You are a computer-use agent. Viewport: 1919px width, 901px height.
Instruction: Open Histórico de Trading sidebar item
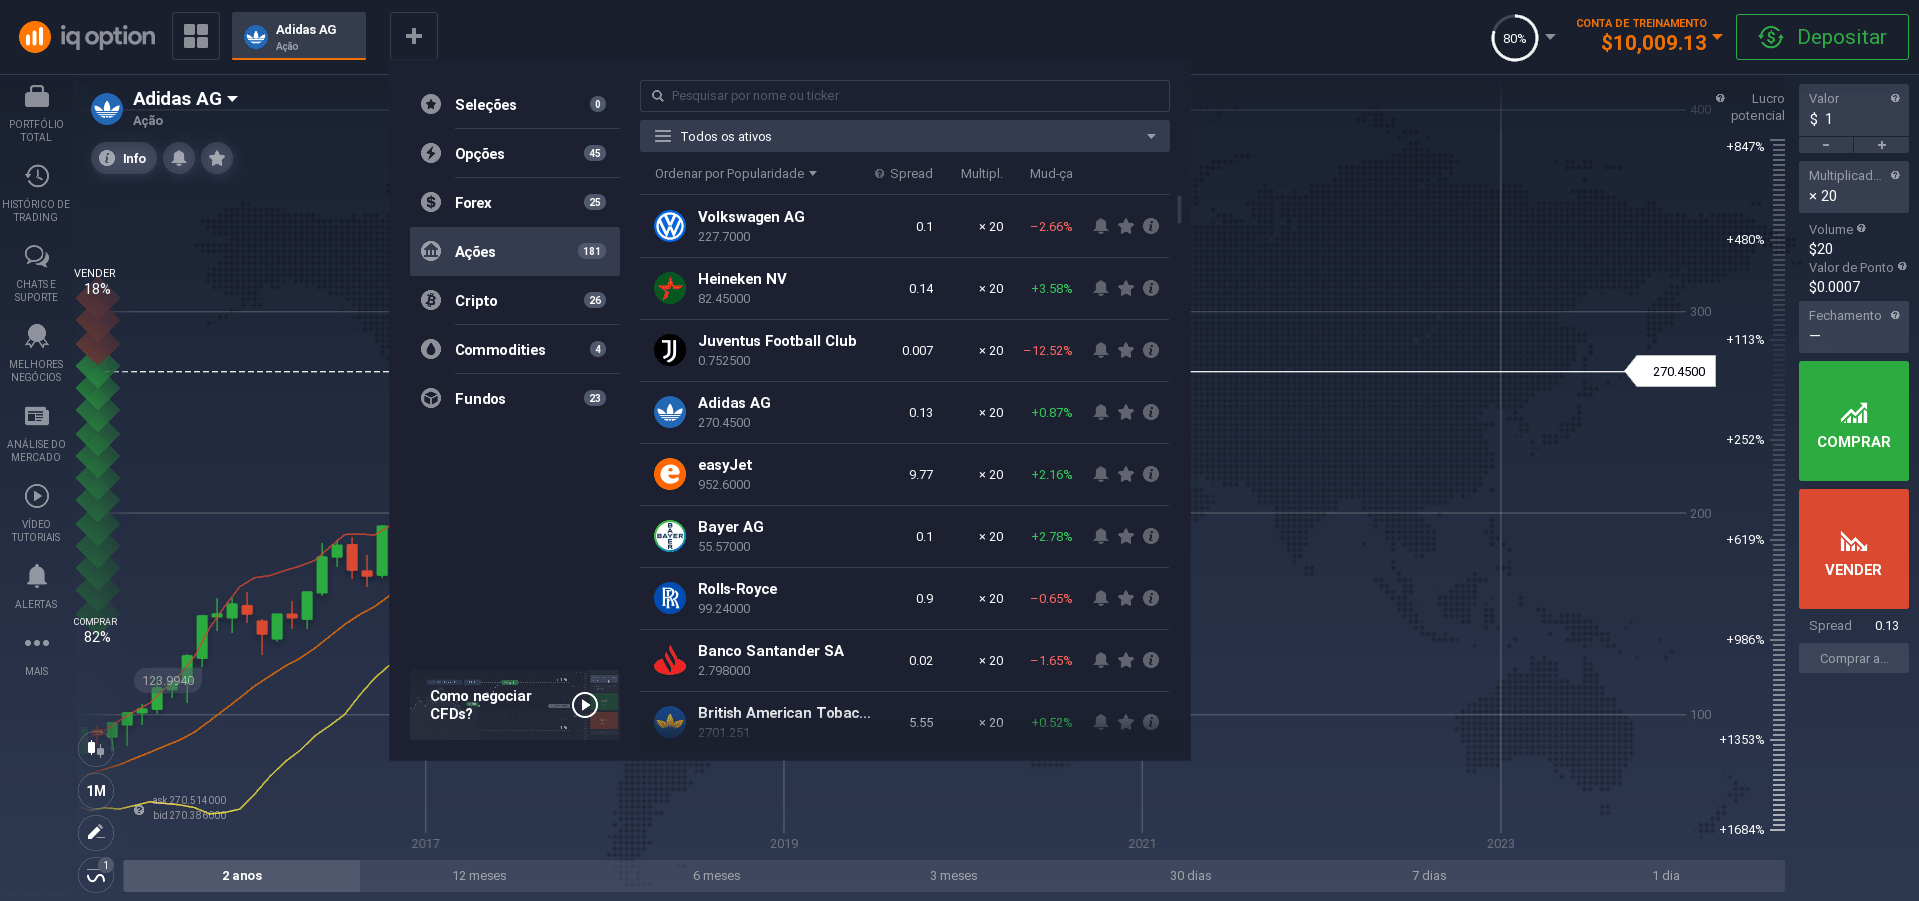coord(36,193)
